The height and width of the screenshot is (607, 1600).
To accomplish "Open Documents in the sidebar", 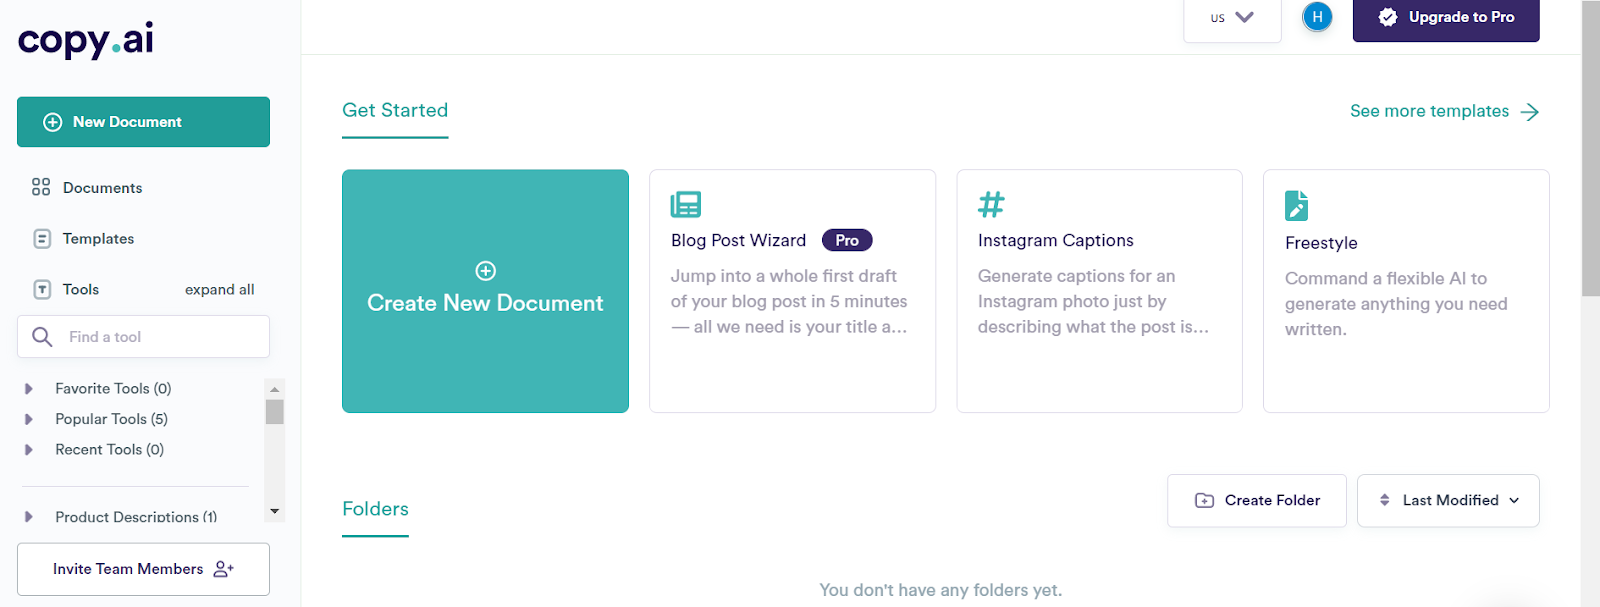I will pyautogui.click(x=102, y=188).
